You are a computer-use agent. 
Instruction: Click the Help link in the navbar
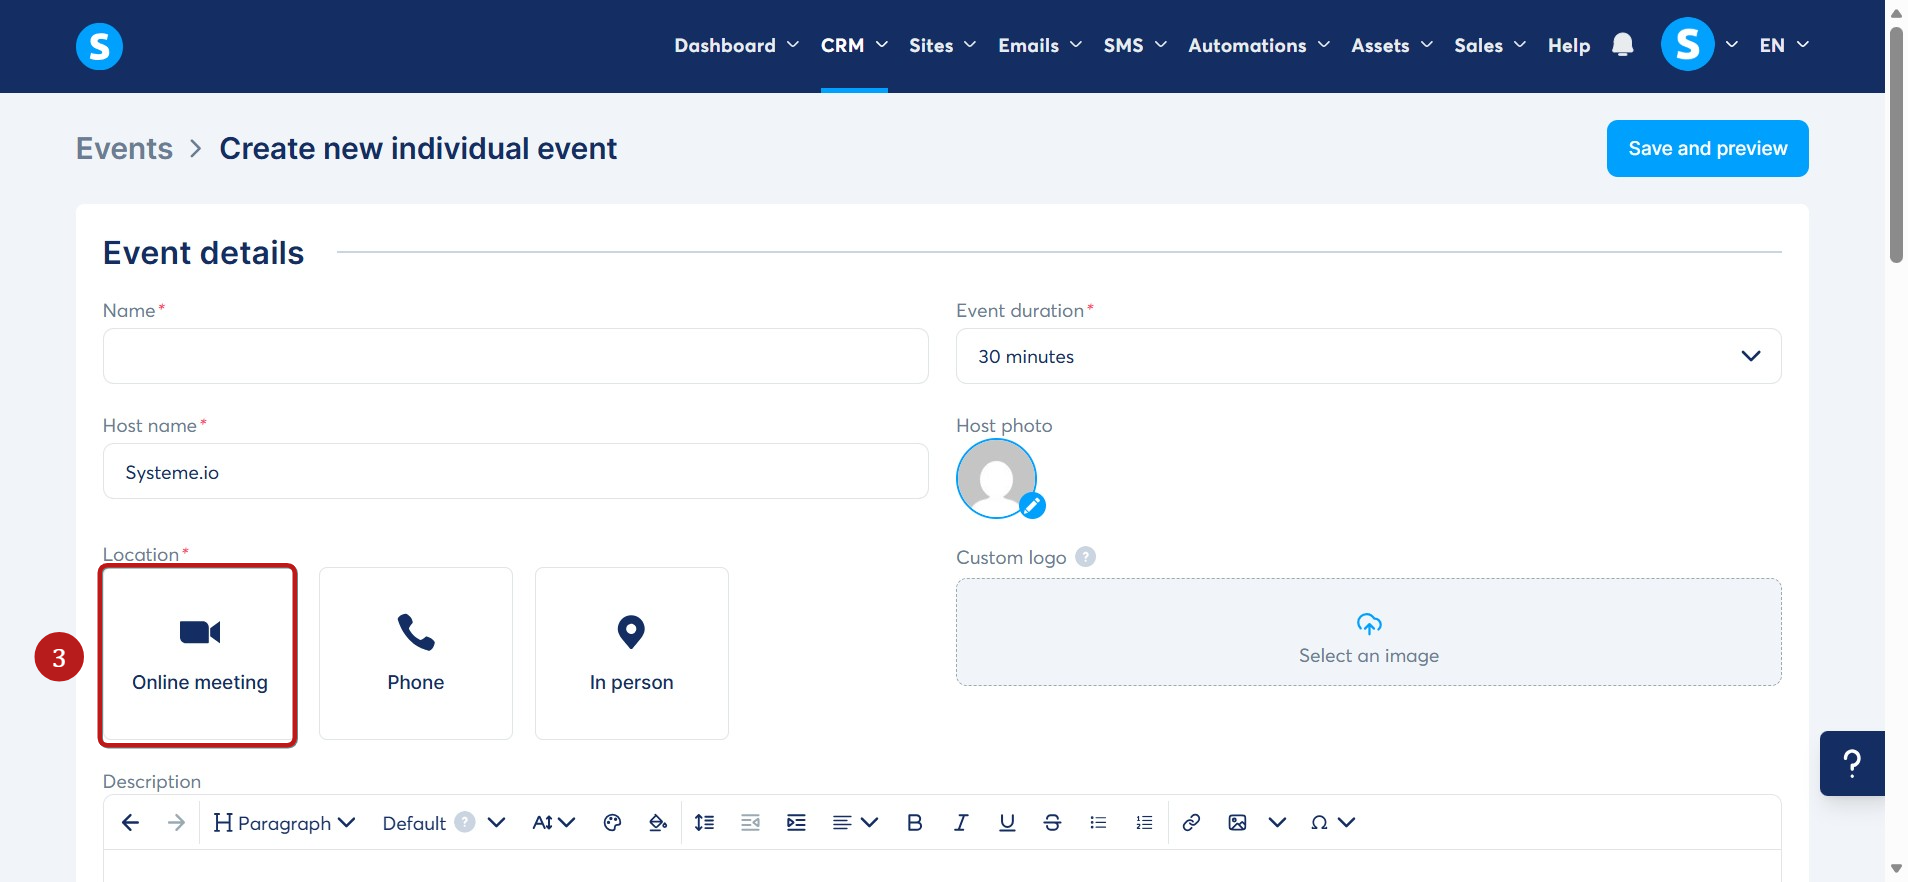click(1569, 45)
